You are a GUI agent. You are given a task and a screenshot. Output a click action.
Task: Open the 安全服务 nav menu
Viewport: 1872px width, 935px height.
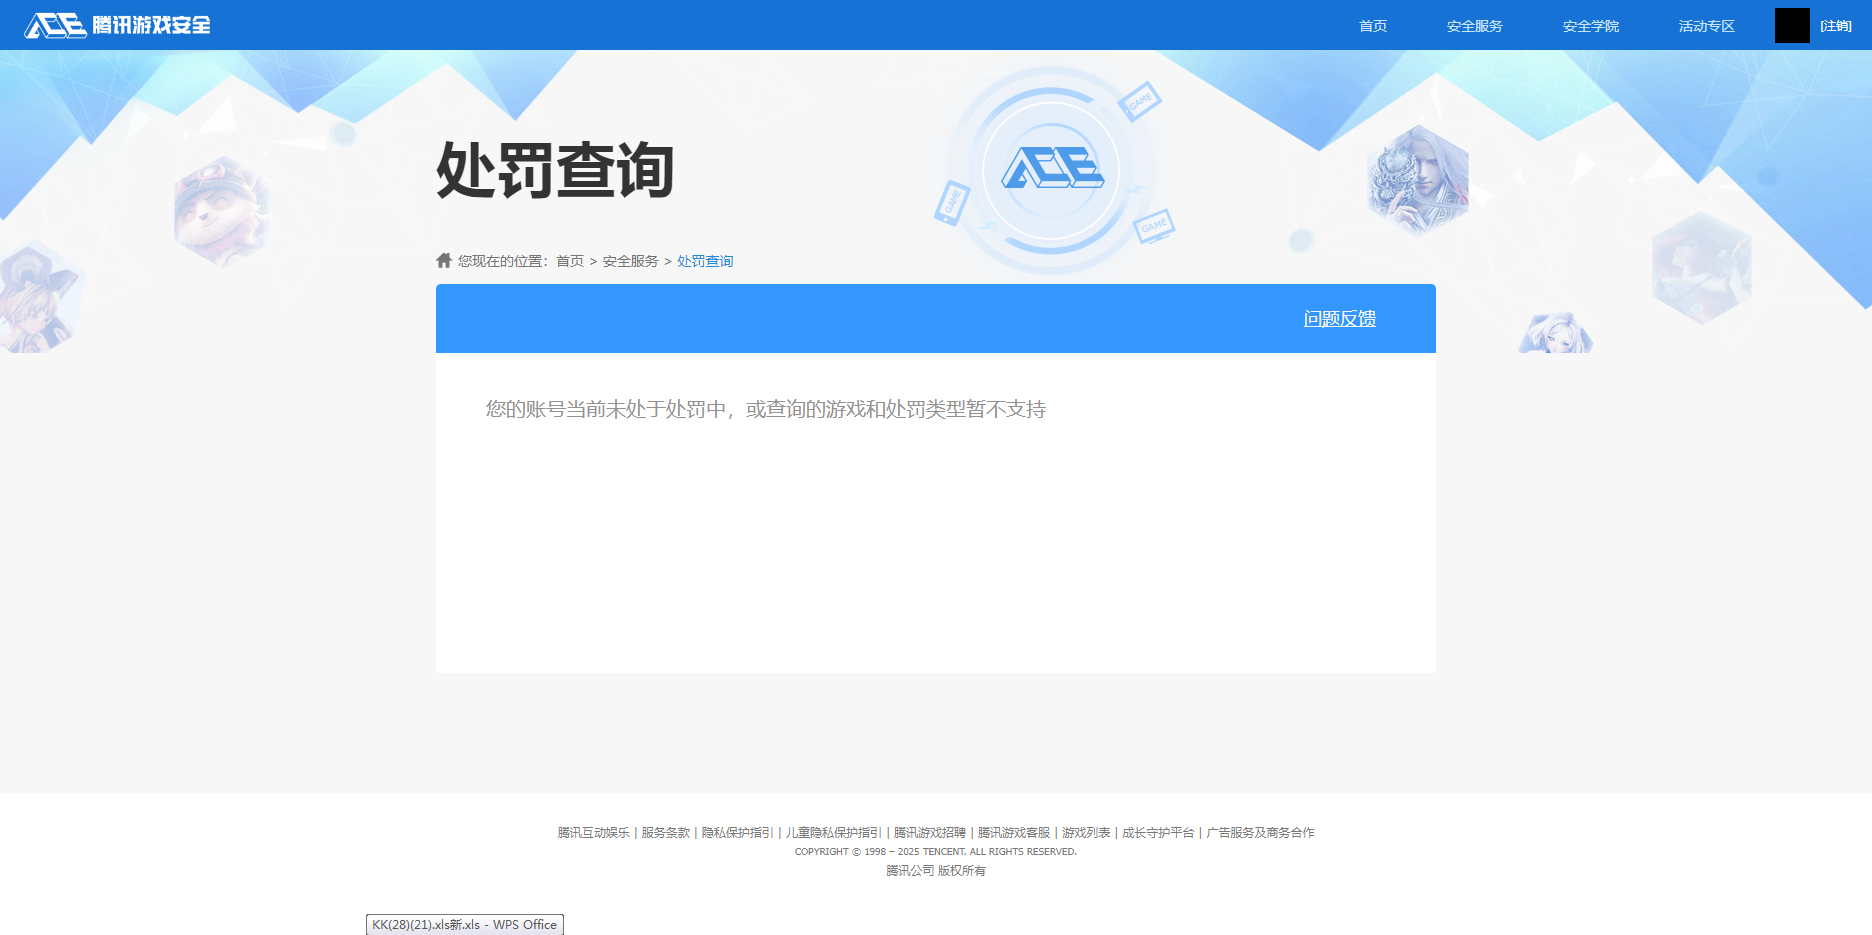pyautogui.click(x=1474, y=26)
